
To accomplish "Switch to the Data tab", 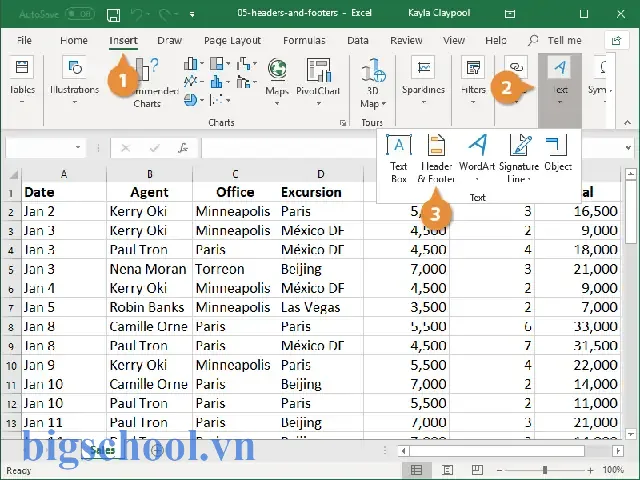I will 358,40.
